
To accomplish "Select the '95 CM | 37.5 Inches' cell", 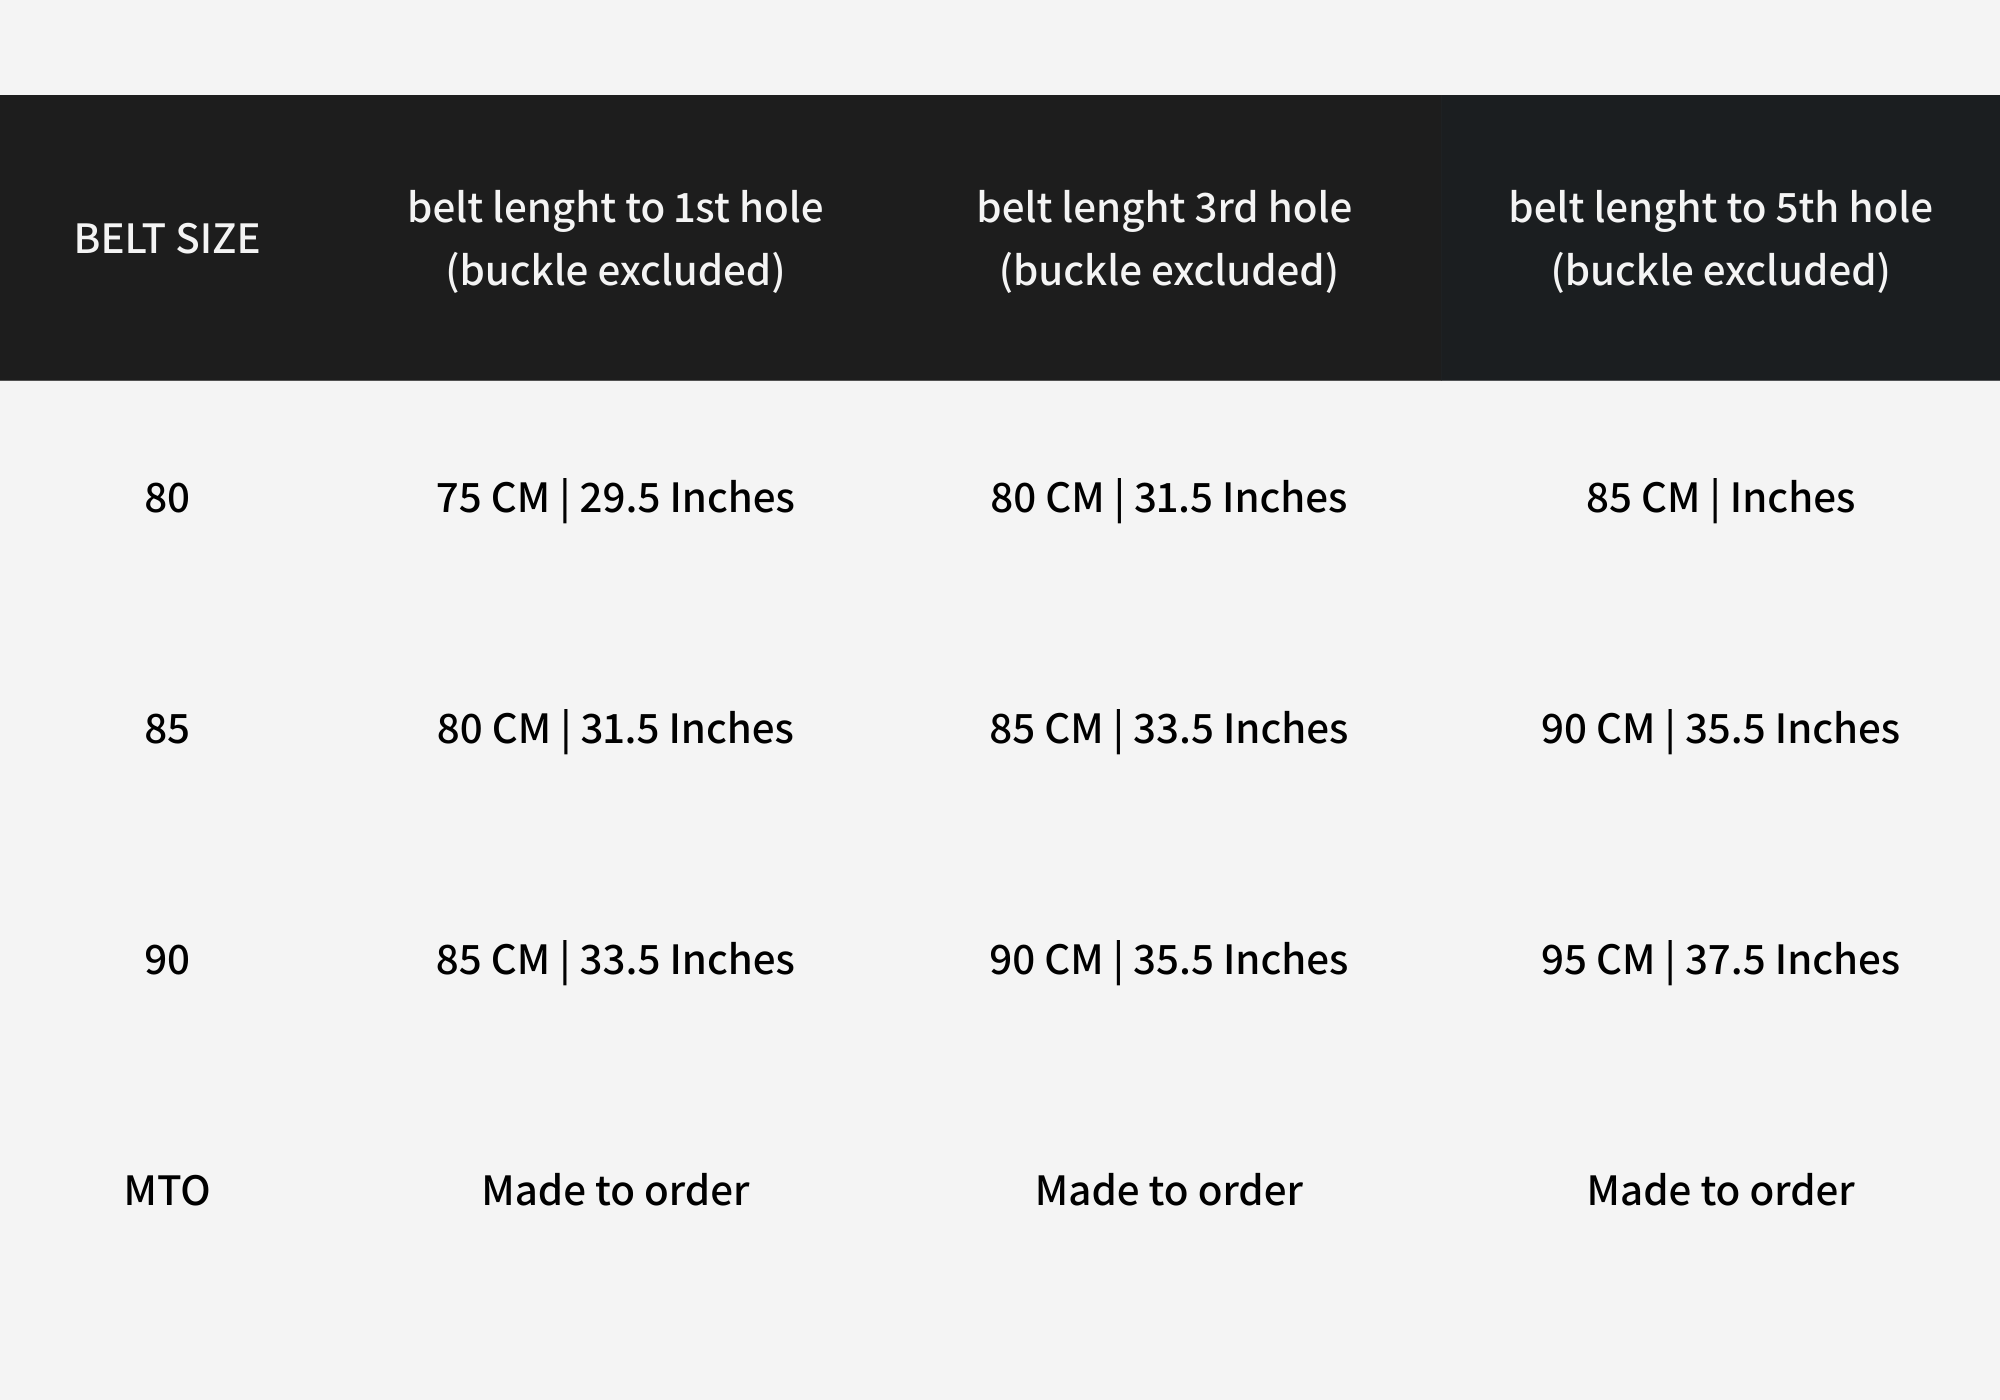I will [x=1720, y=960].
